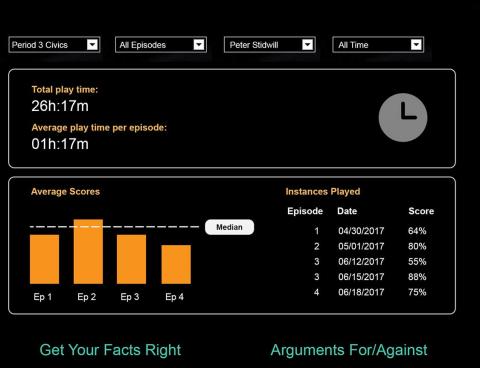Open the Period 3 Civics class dropdown
This screenshot has width=480, height=368.
click(54, 45)
